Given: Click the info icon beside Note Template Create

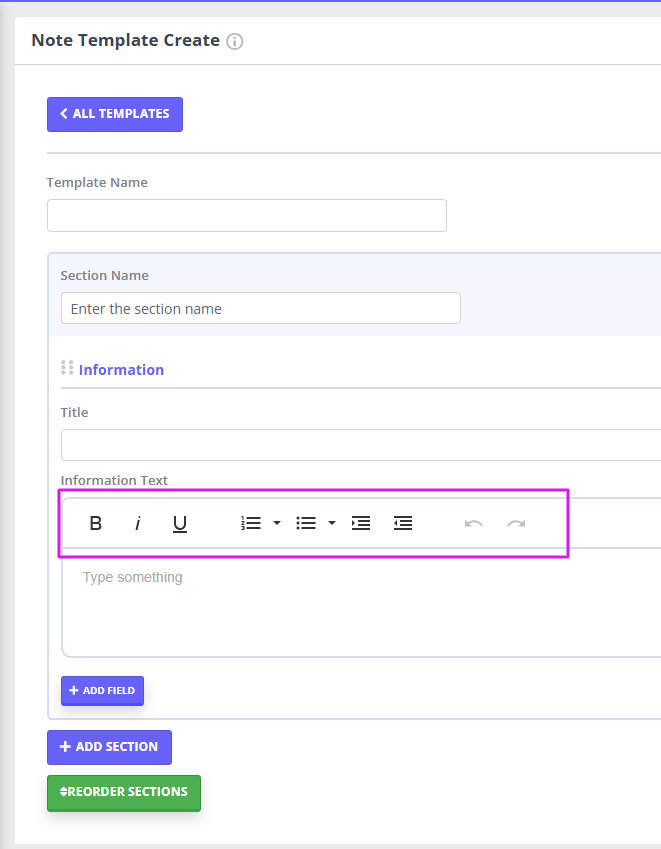Looking at the screenshot, I should coord(235,42).
